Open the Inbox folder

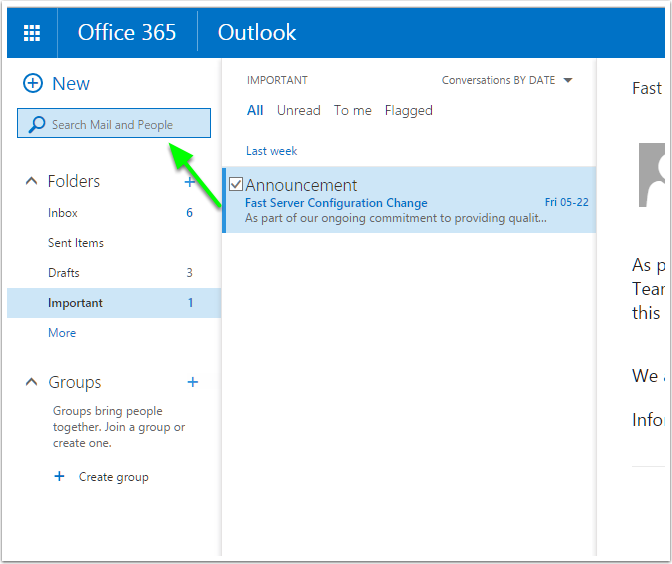63,213
